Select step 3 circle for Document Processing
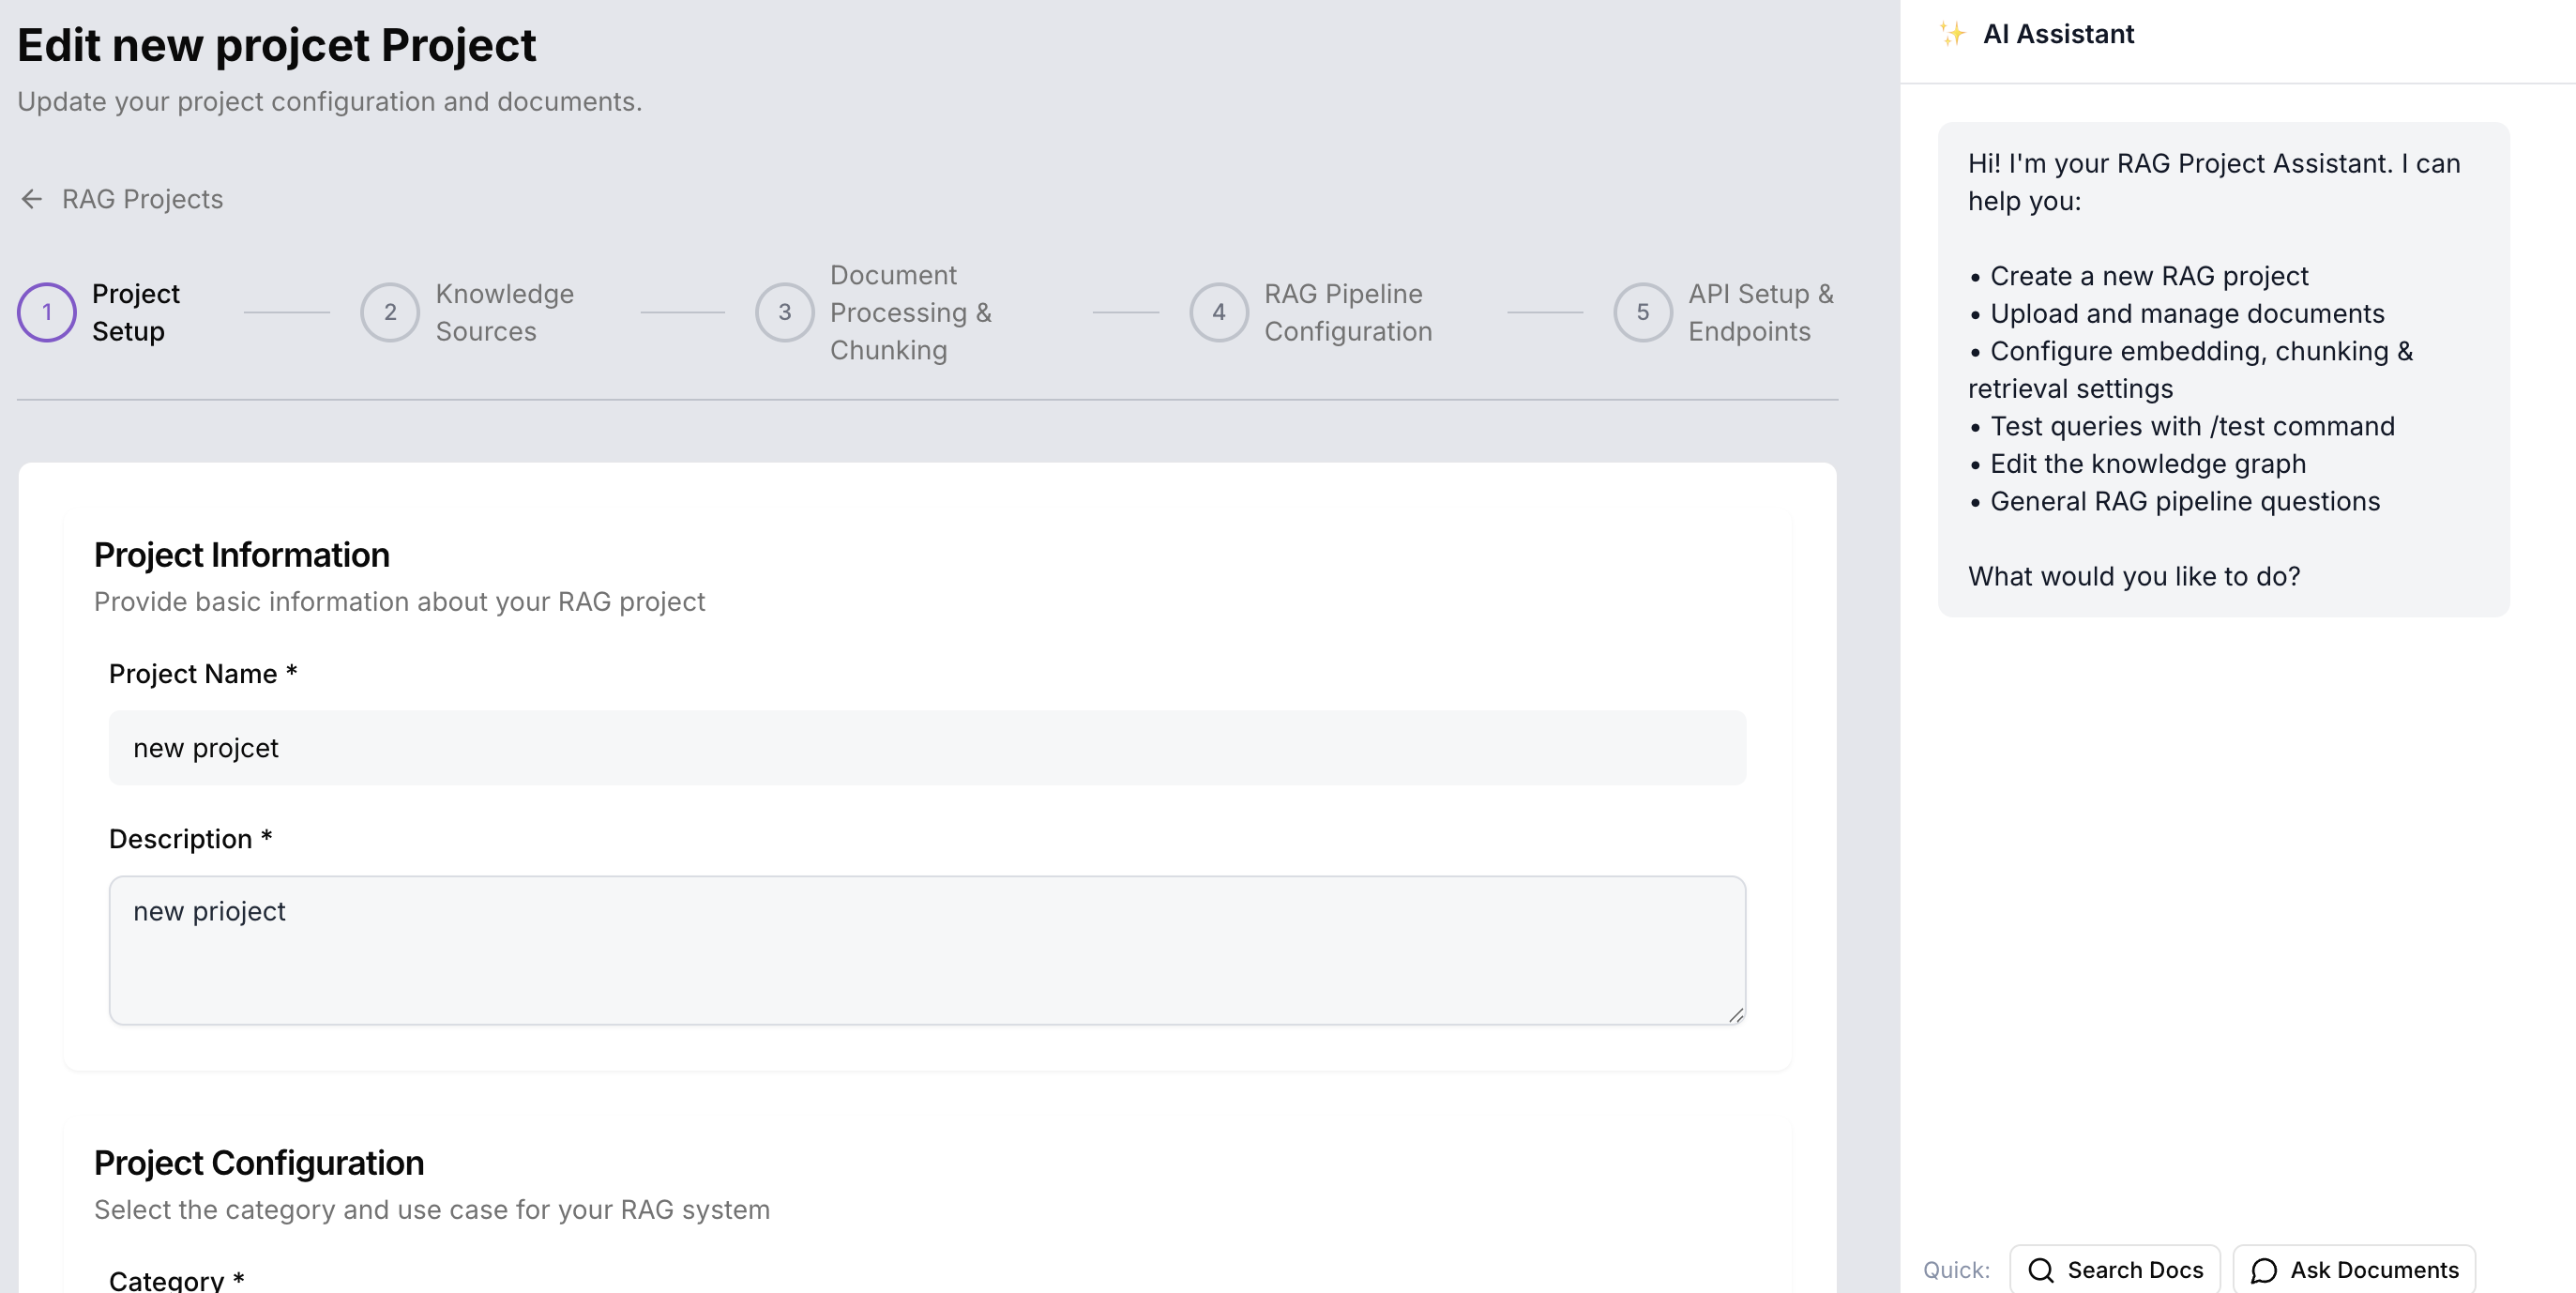2576x1293 pixels. [x=785, y=312]
